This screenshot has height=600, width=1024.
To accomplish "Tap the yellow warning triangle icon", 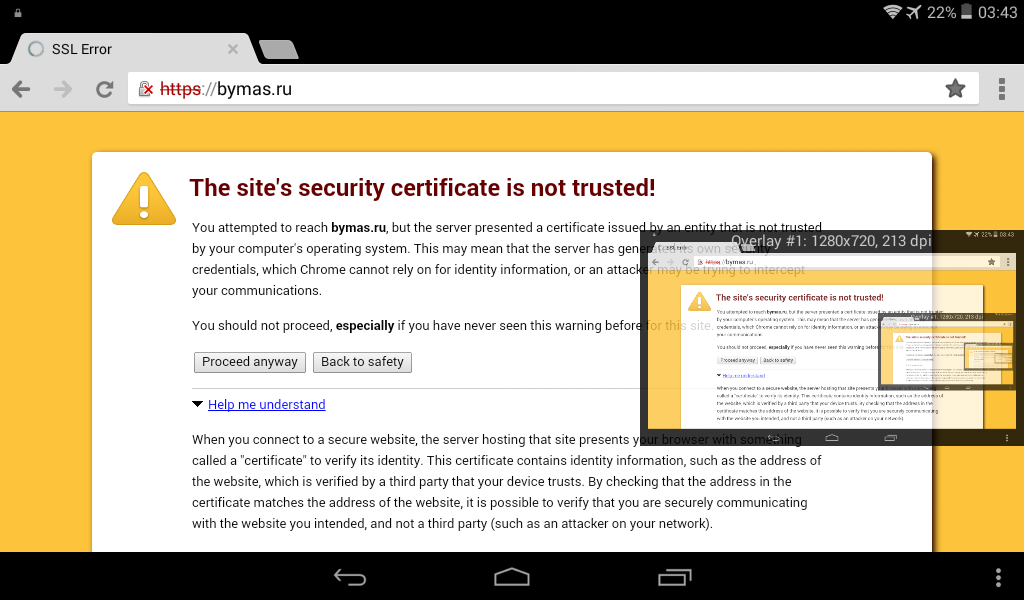I will (x=144, y=198).
